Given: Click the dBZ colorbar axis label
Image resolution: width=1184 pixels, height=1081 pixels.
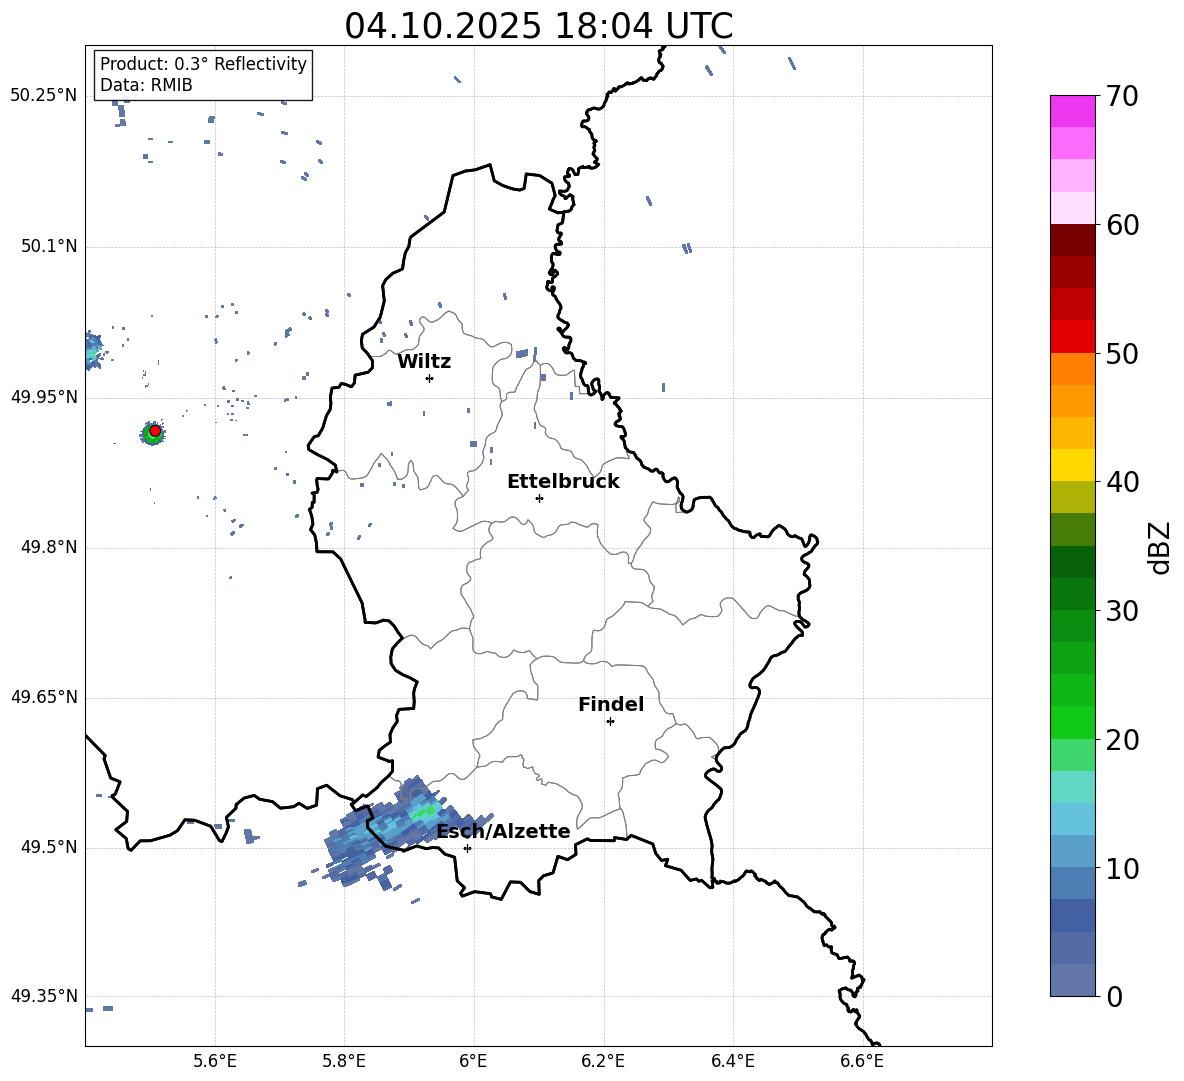Looking at the screenshot, I should (x=1159, y=547).
